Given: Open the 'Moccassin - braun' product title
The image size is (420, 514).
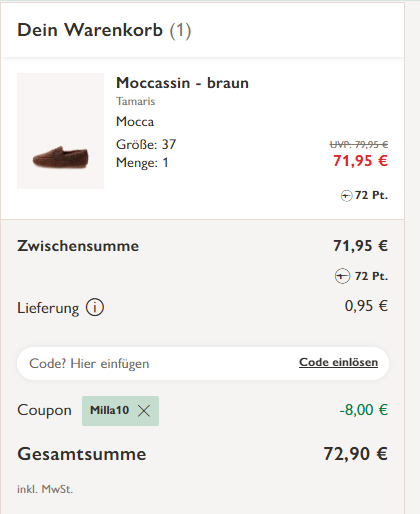Looking at the screenshot, I should (182, 83).
